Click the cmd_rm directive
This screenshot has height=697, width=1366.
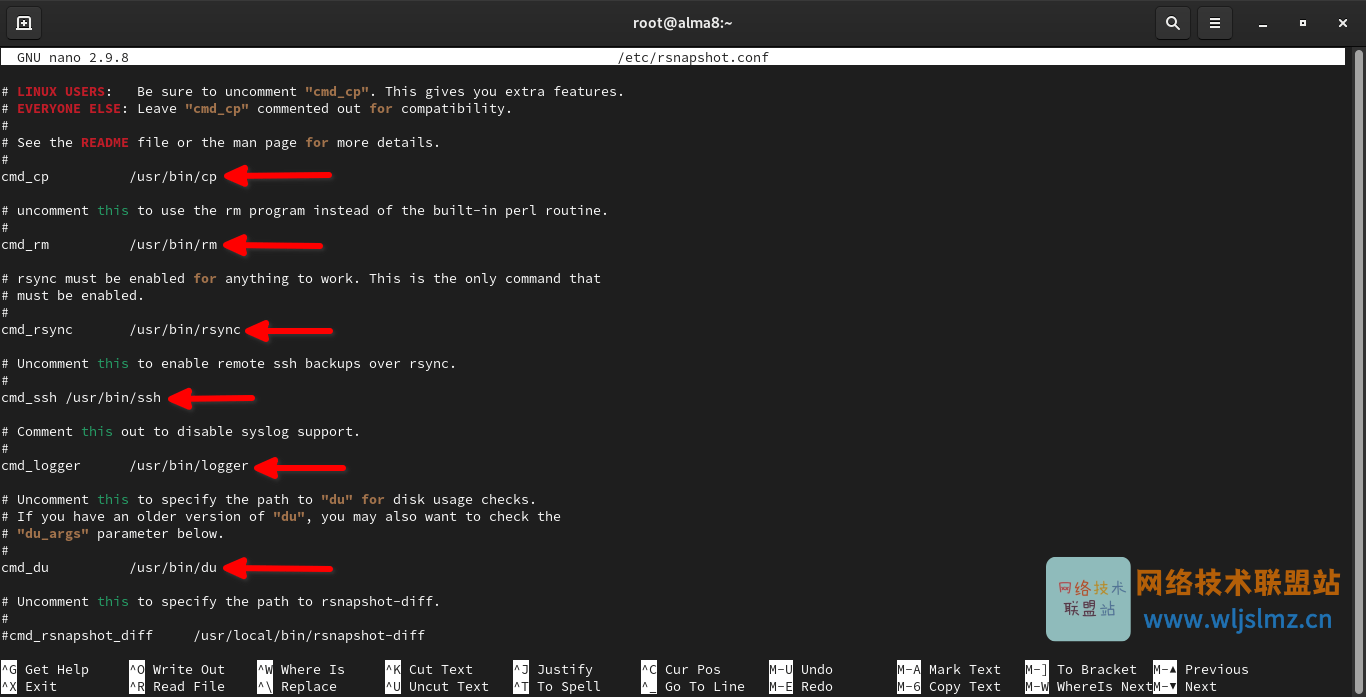(25, 245)
